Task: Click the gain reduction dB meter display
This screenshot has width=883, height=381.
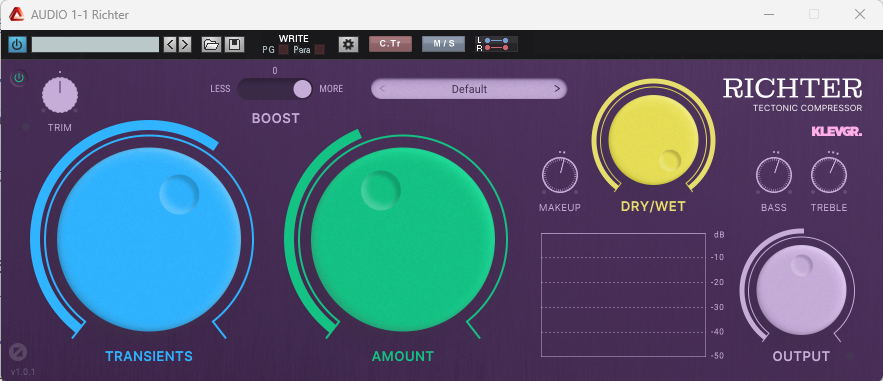Action: [x=623, y=294]
